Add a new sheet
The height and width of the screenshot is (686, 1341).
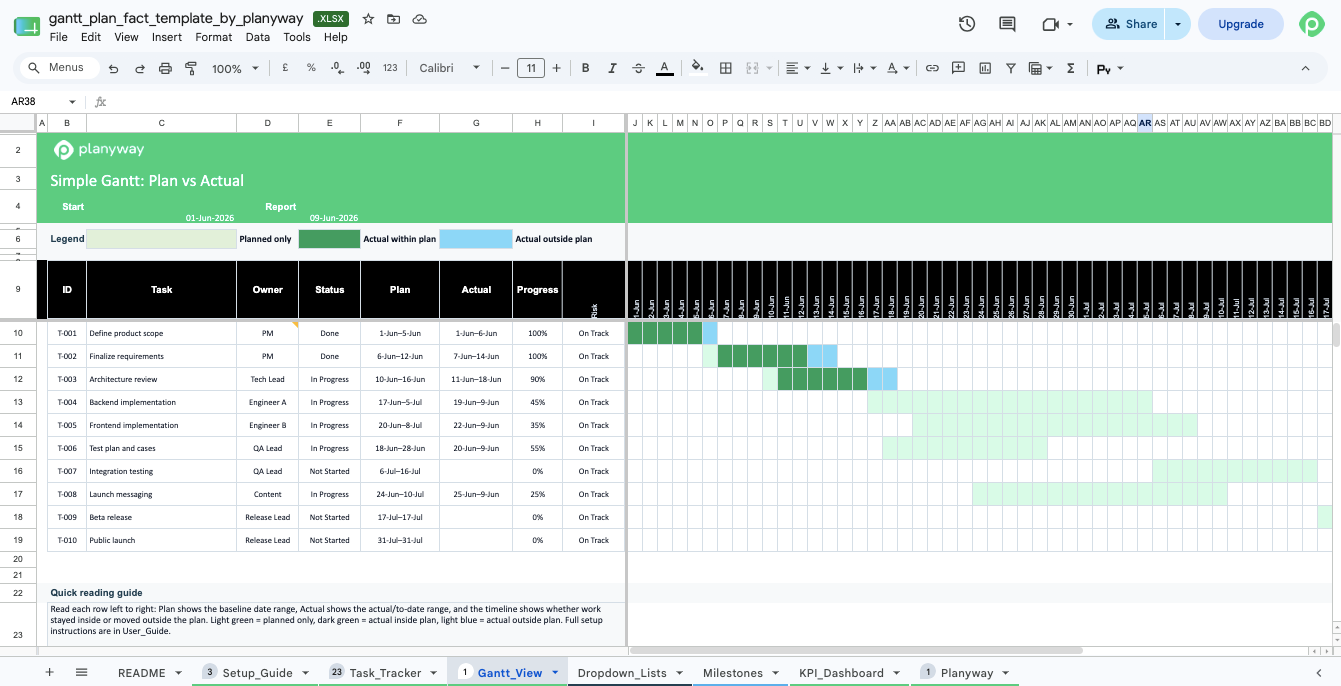(x=49, y=673)
